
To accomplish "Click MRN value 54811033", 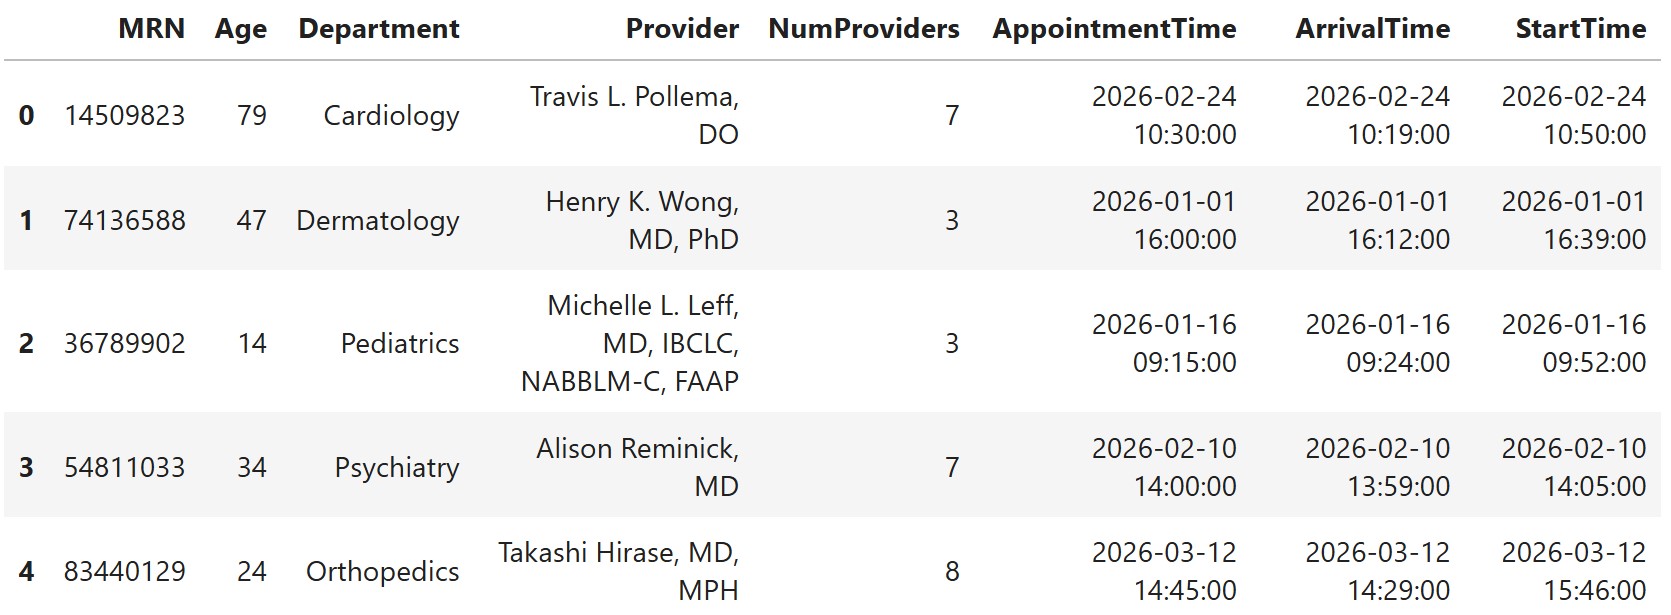I will tap(124, 467).
